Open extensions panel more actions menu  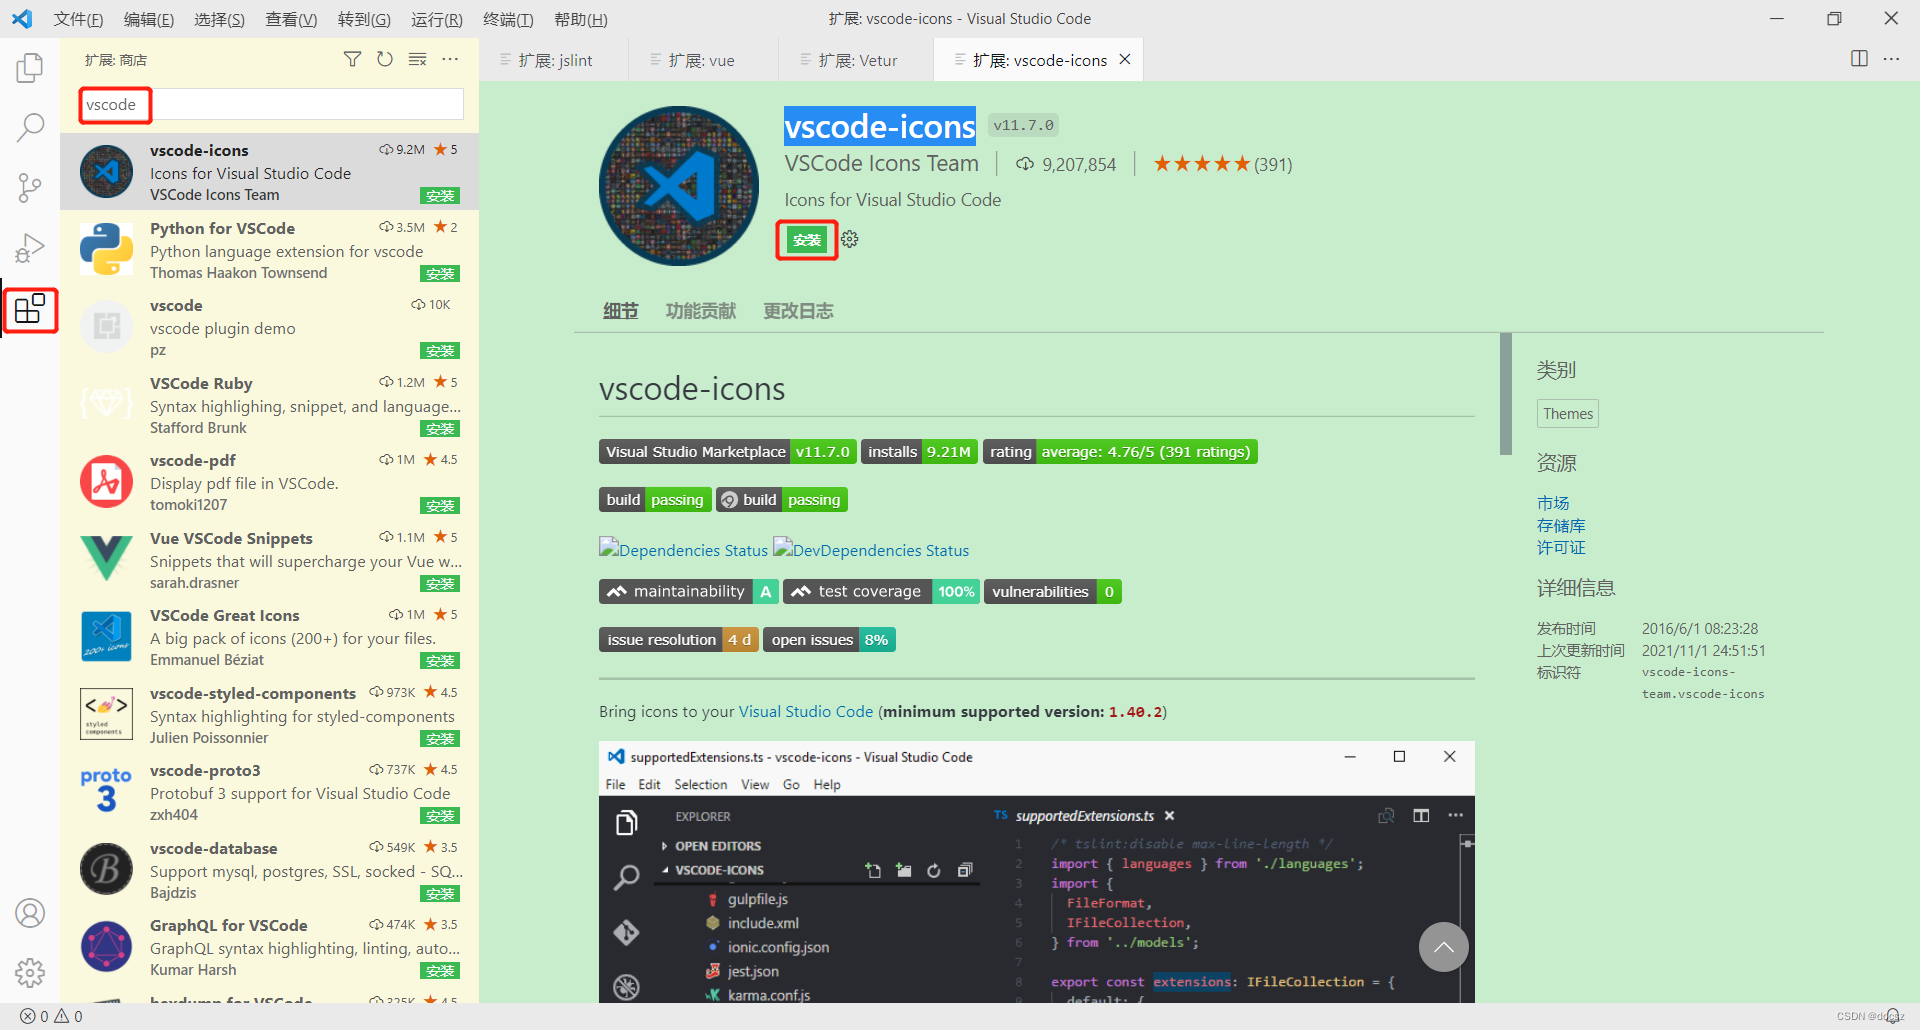(451, 60)
